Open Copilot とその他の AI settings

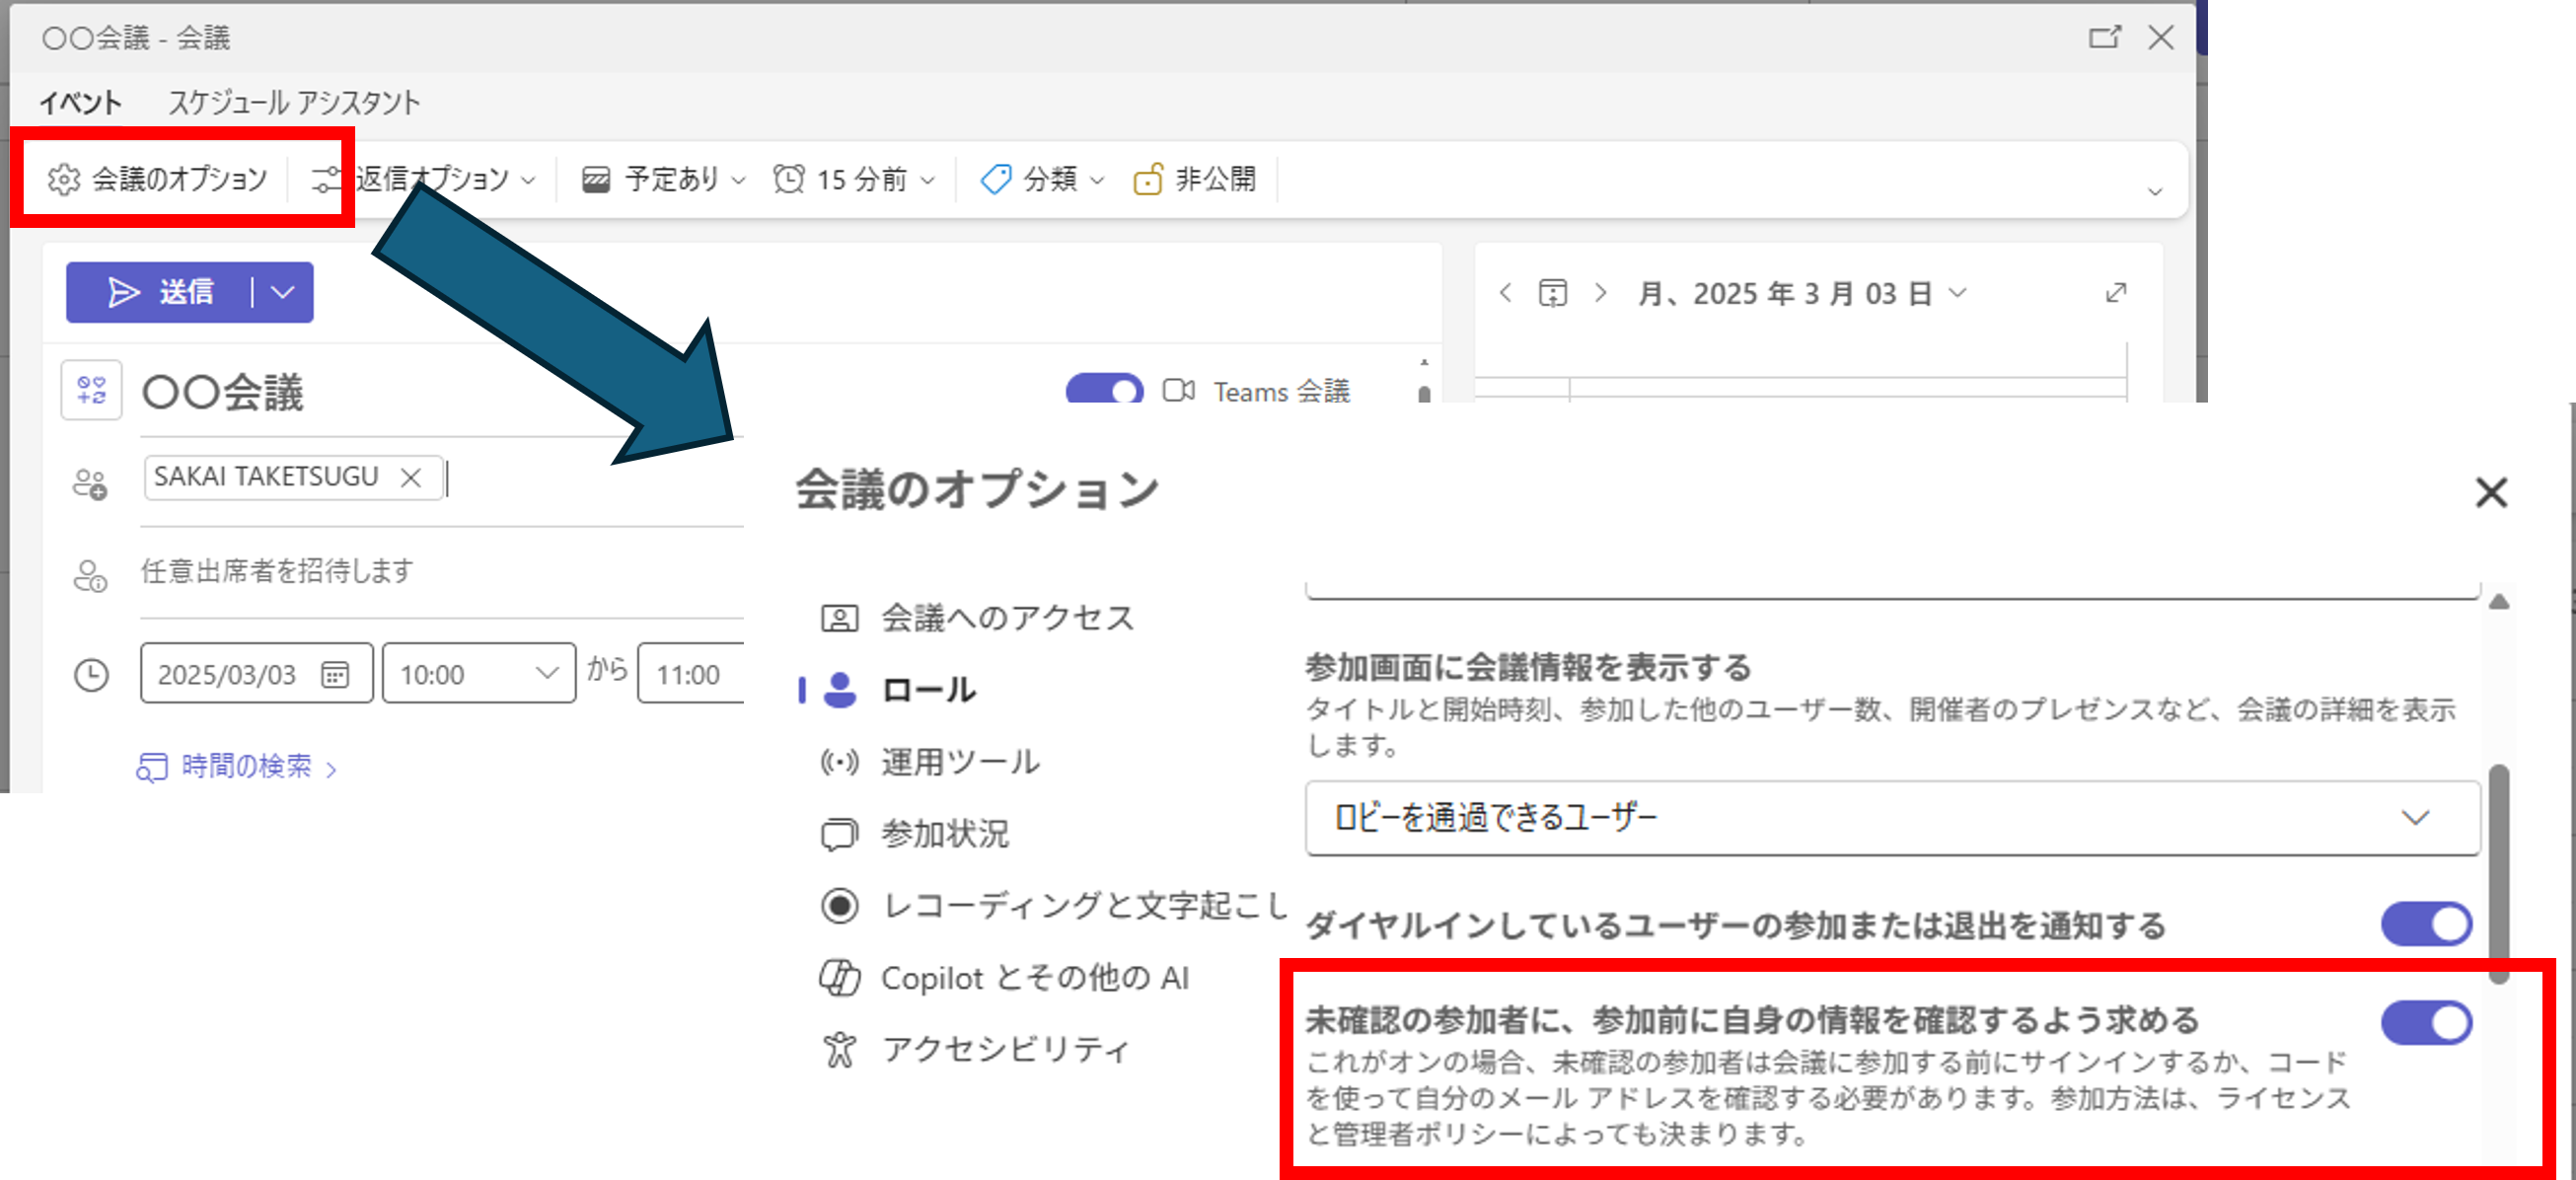pos(1034,978)
